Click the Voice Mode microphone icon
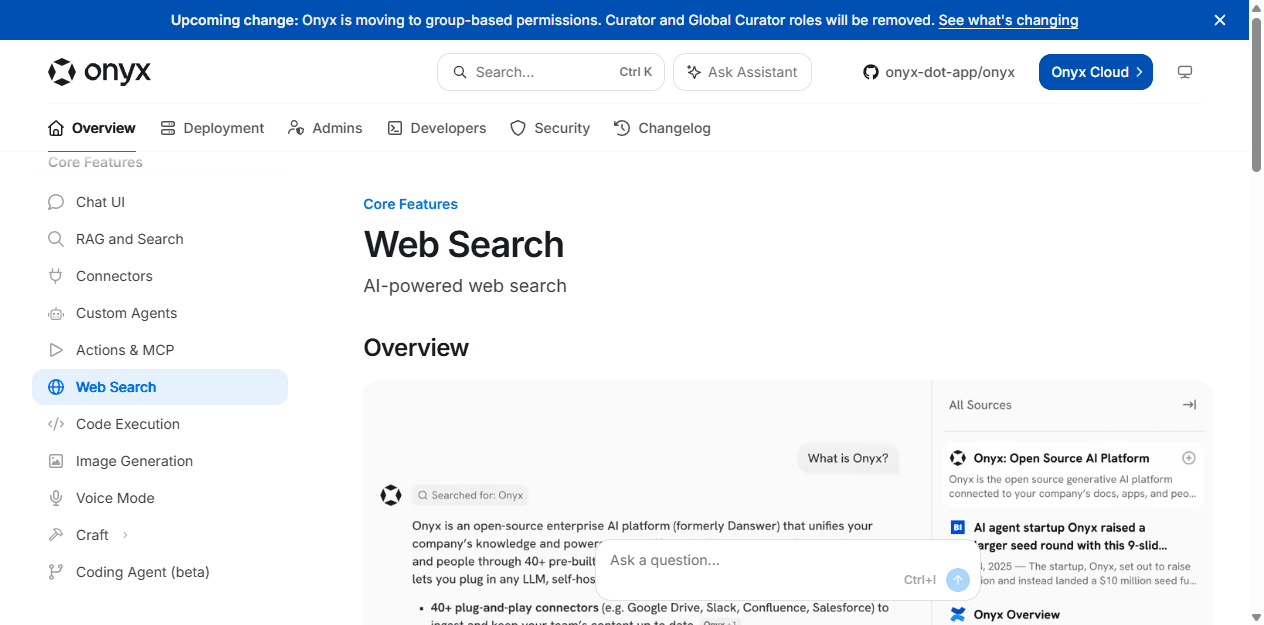Viewport: 1264px width, 625px height. point(56,498)
